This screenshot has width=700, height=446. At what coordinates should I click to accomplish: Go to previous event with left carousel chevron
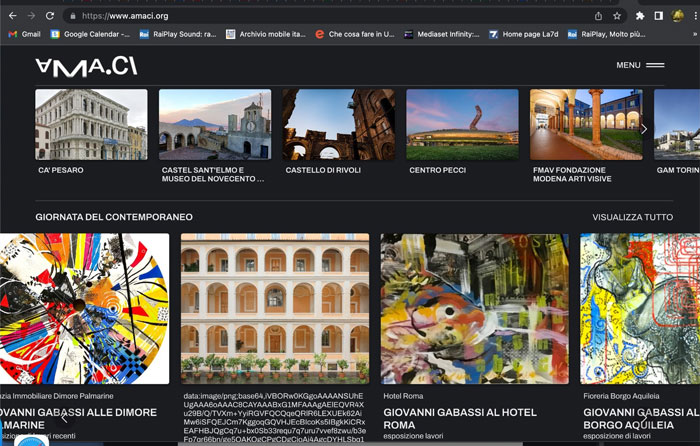click(x=65, y=418)
